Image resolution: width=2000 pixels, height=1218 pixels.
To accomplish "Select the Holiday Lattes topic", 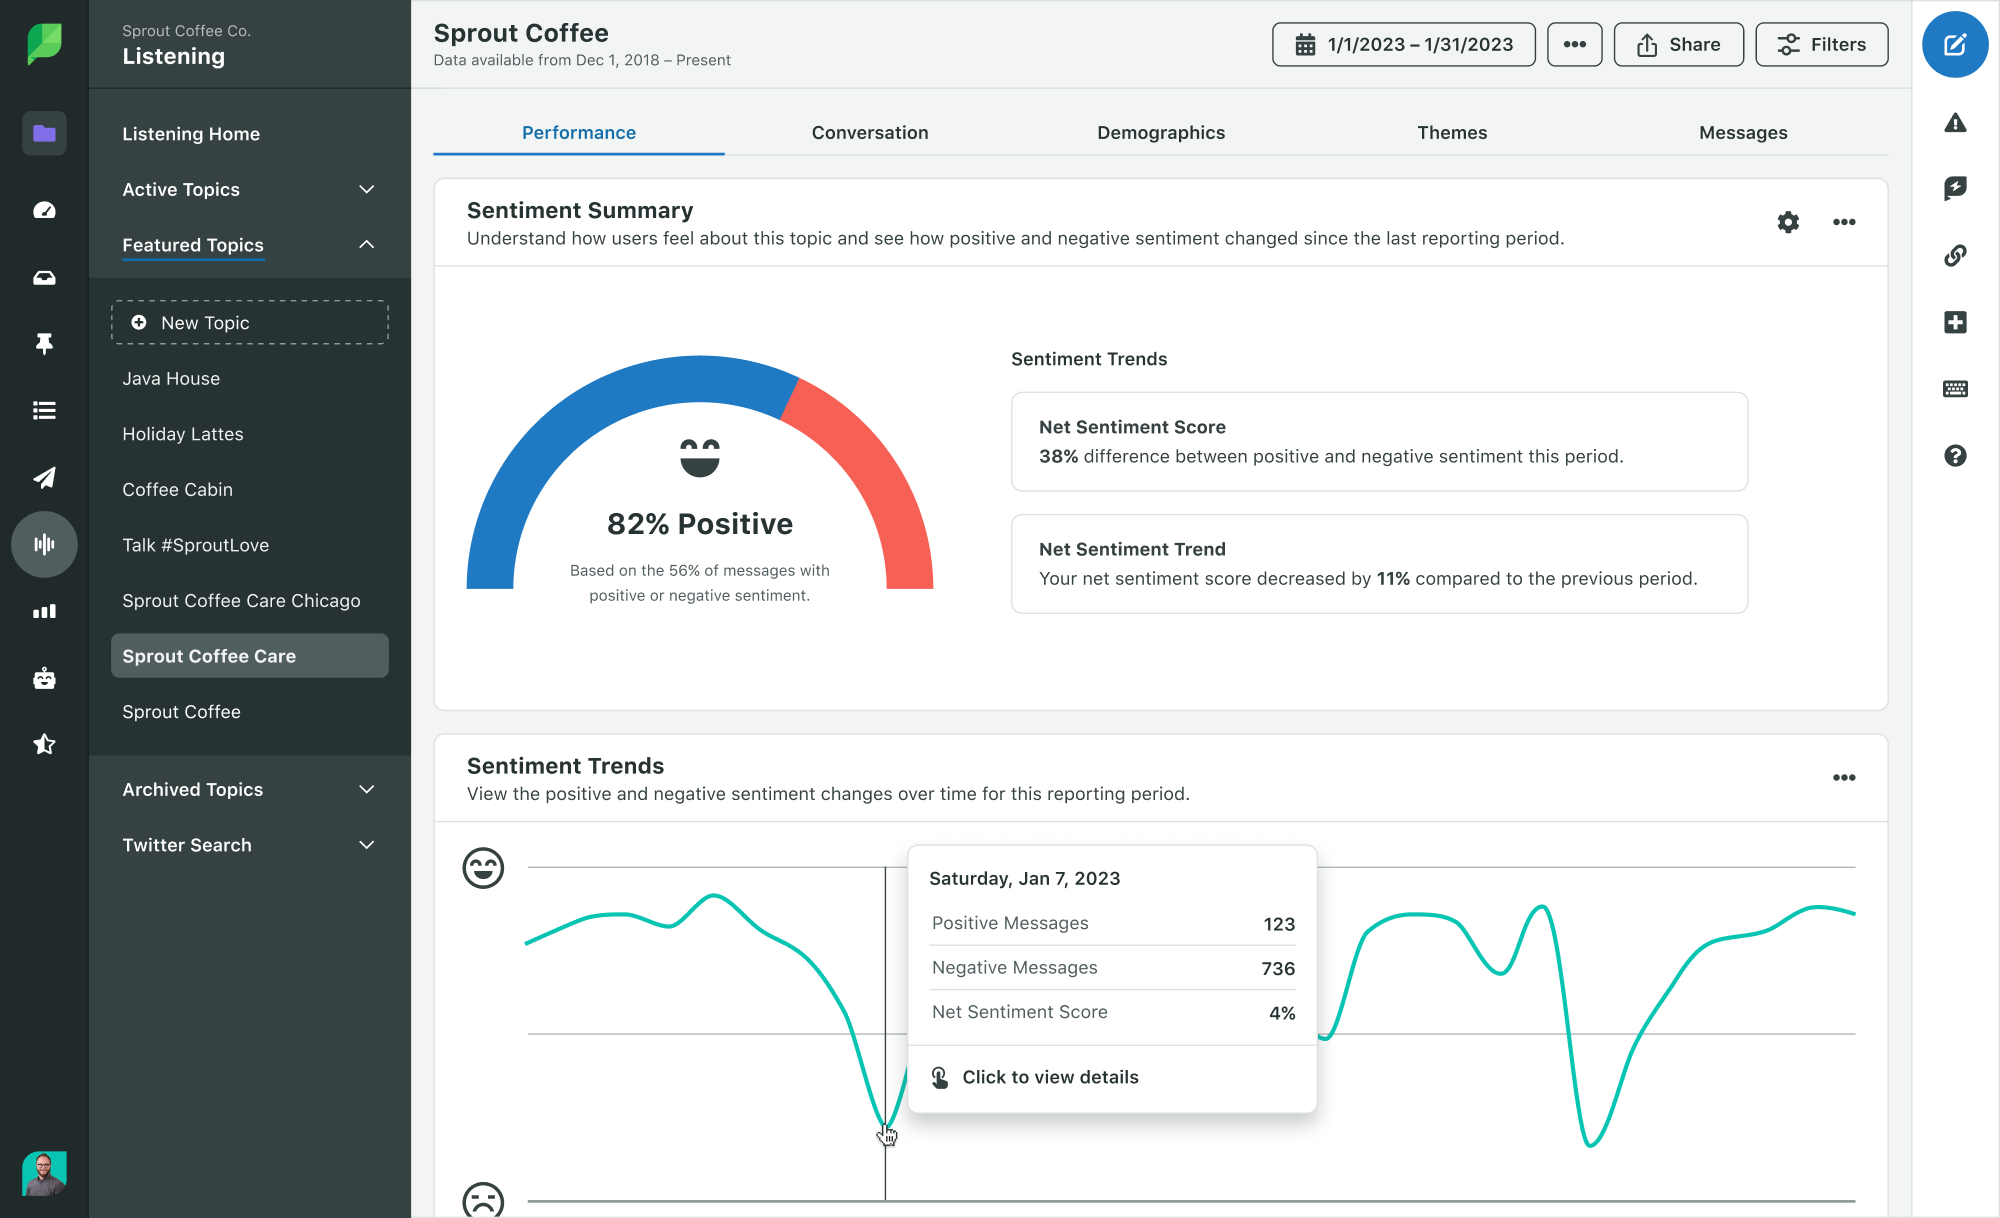I will 181,433.
